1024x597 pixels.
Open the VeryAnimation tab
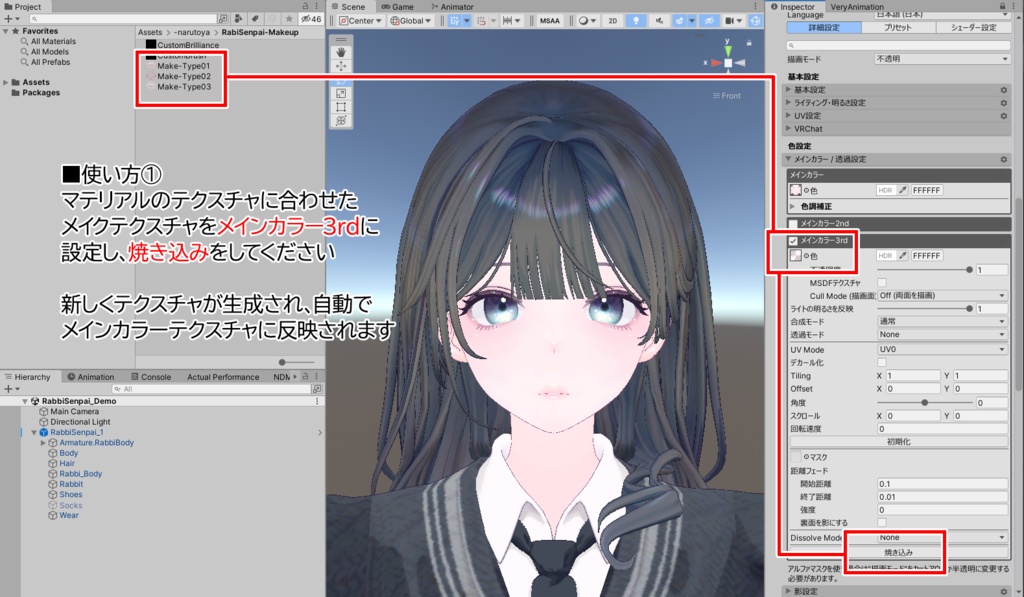[857, 7]
